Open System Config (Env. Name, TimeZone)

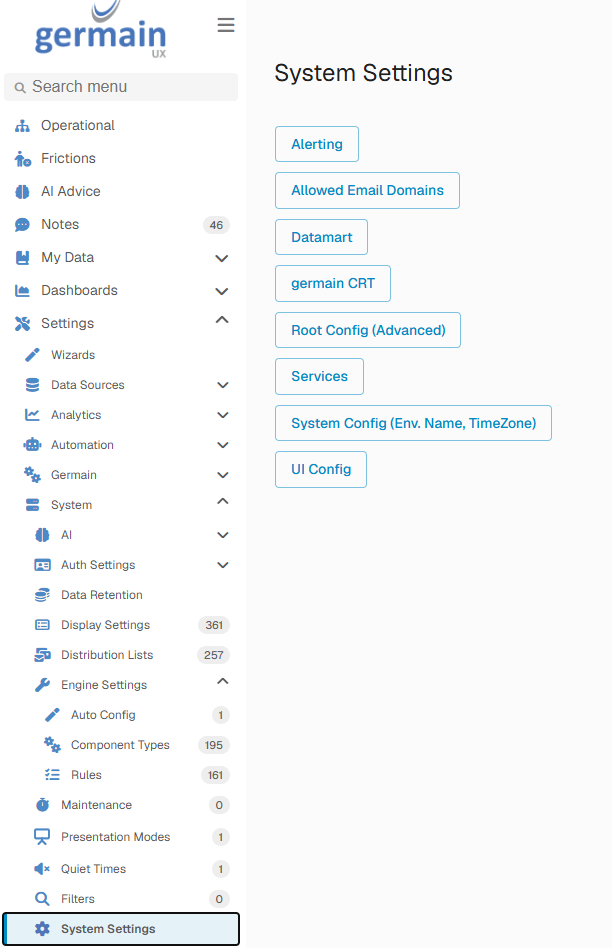click(413, 423)
